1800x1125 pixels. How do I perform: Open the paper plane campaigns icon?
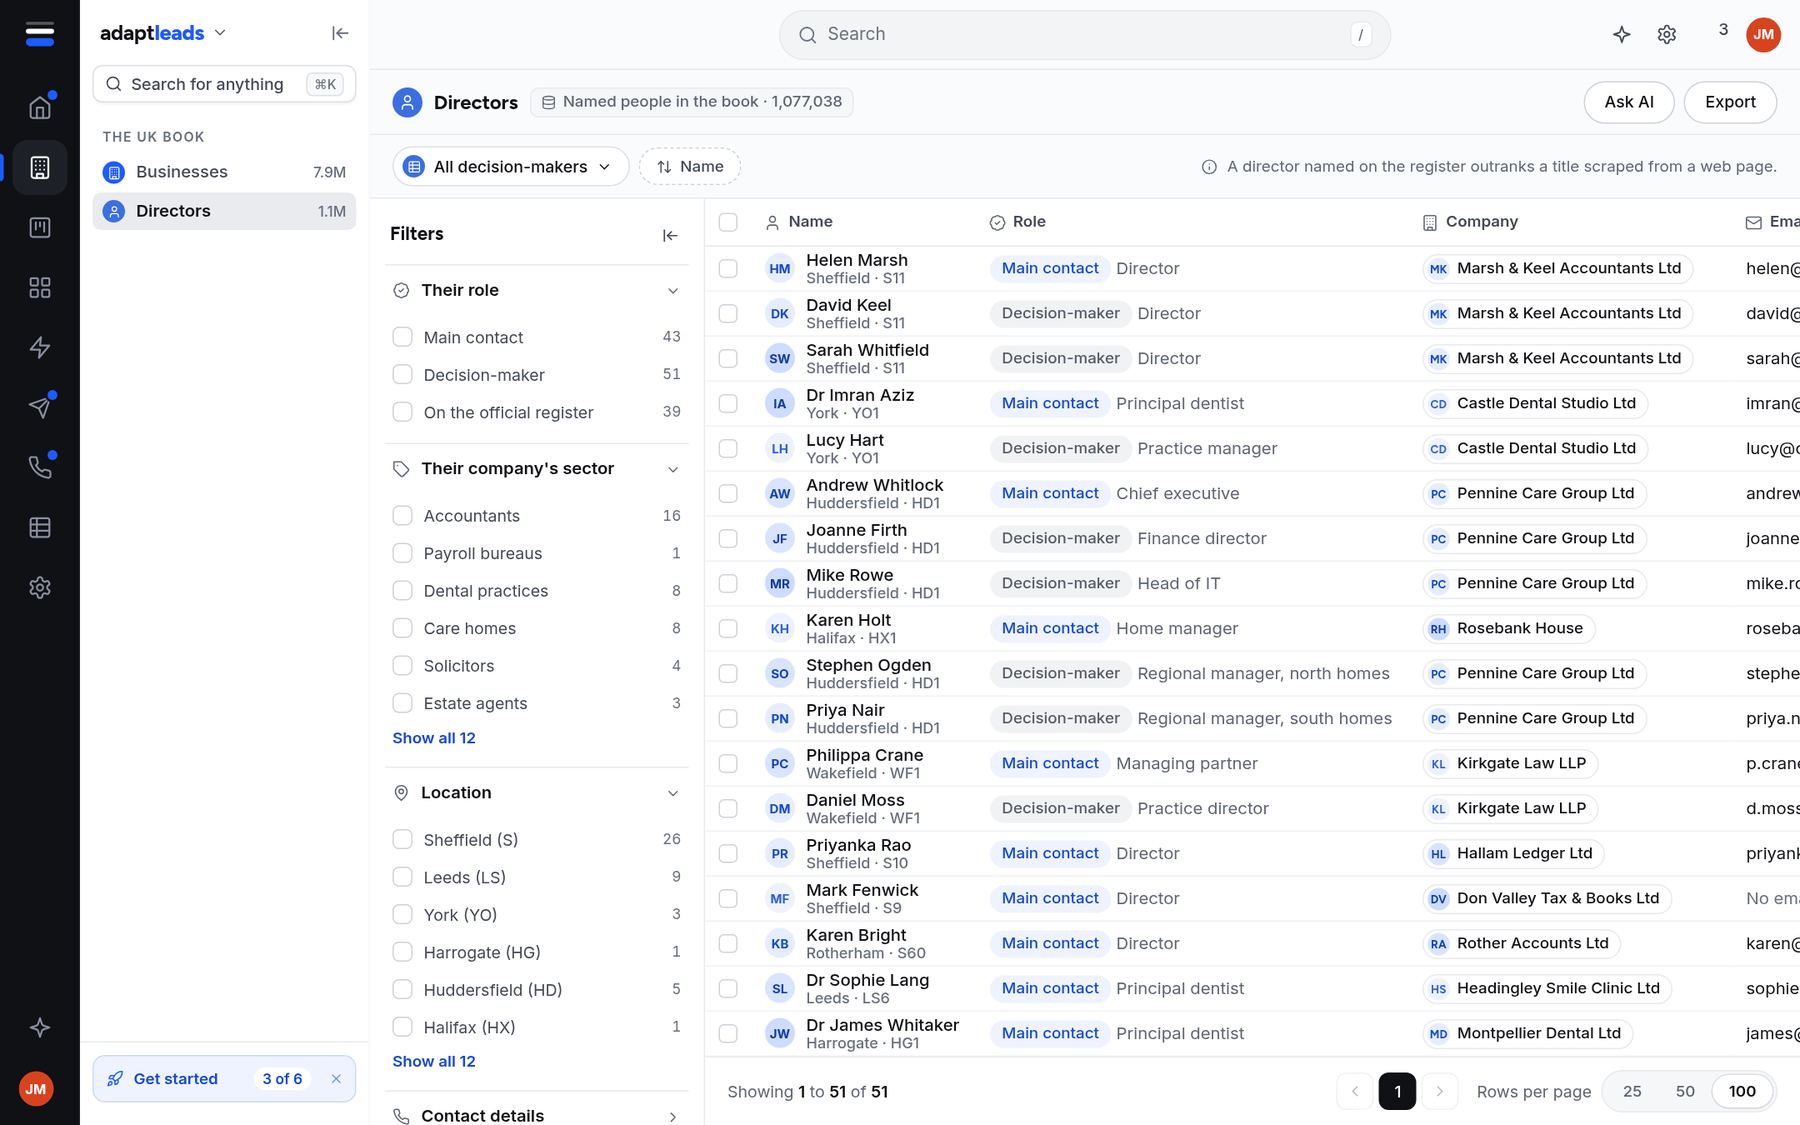[x=40, y=407]
